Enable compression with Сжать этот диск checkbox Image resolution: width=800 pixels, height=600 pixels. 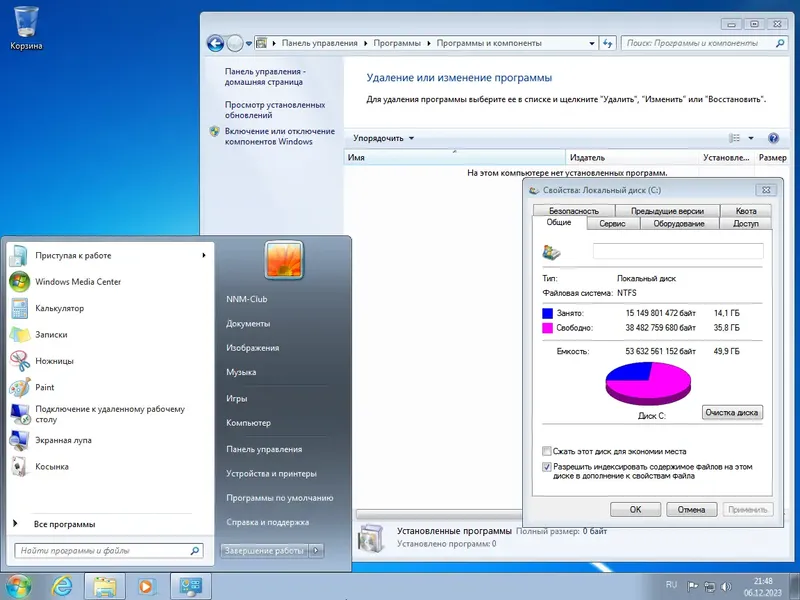point(547,451)
